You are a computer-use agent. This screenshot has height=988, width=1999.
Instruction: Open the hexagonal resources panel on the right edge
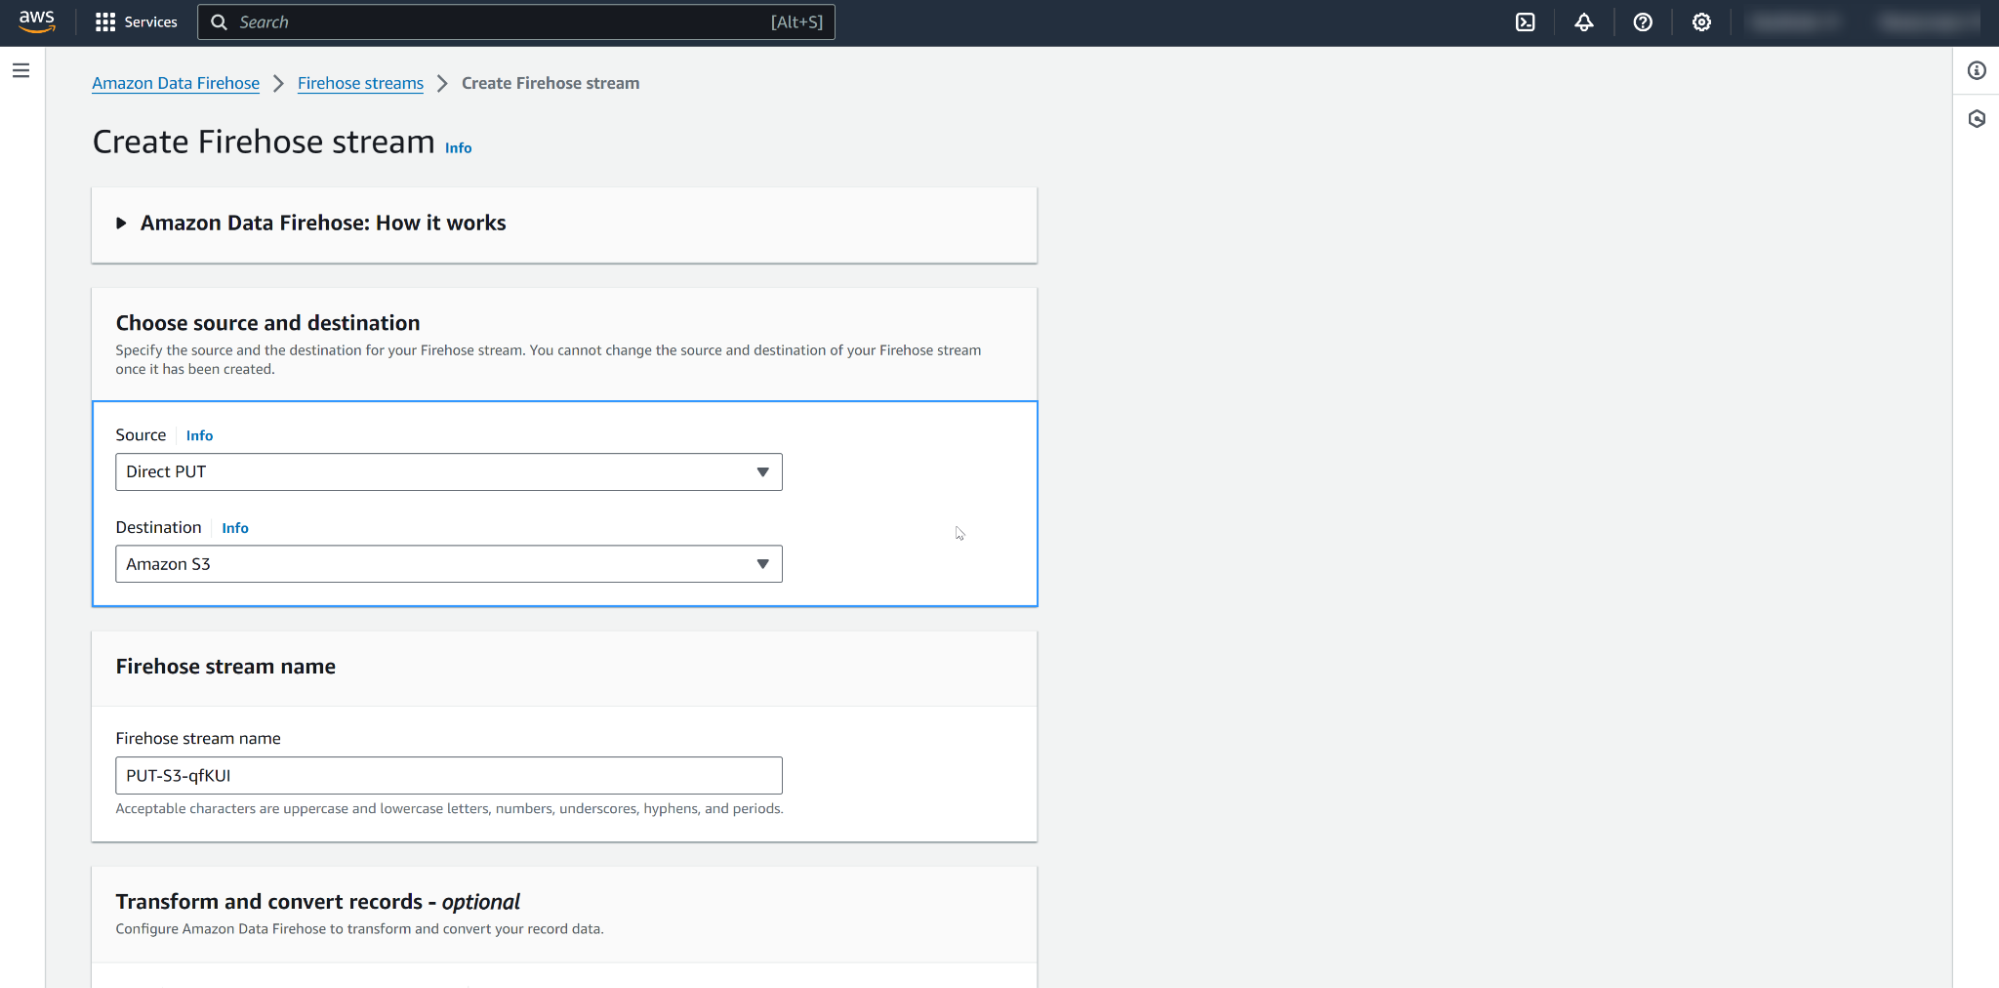point(1976,119)
